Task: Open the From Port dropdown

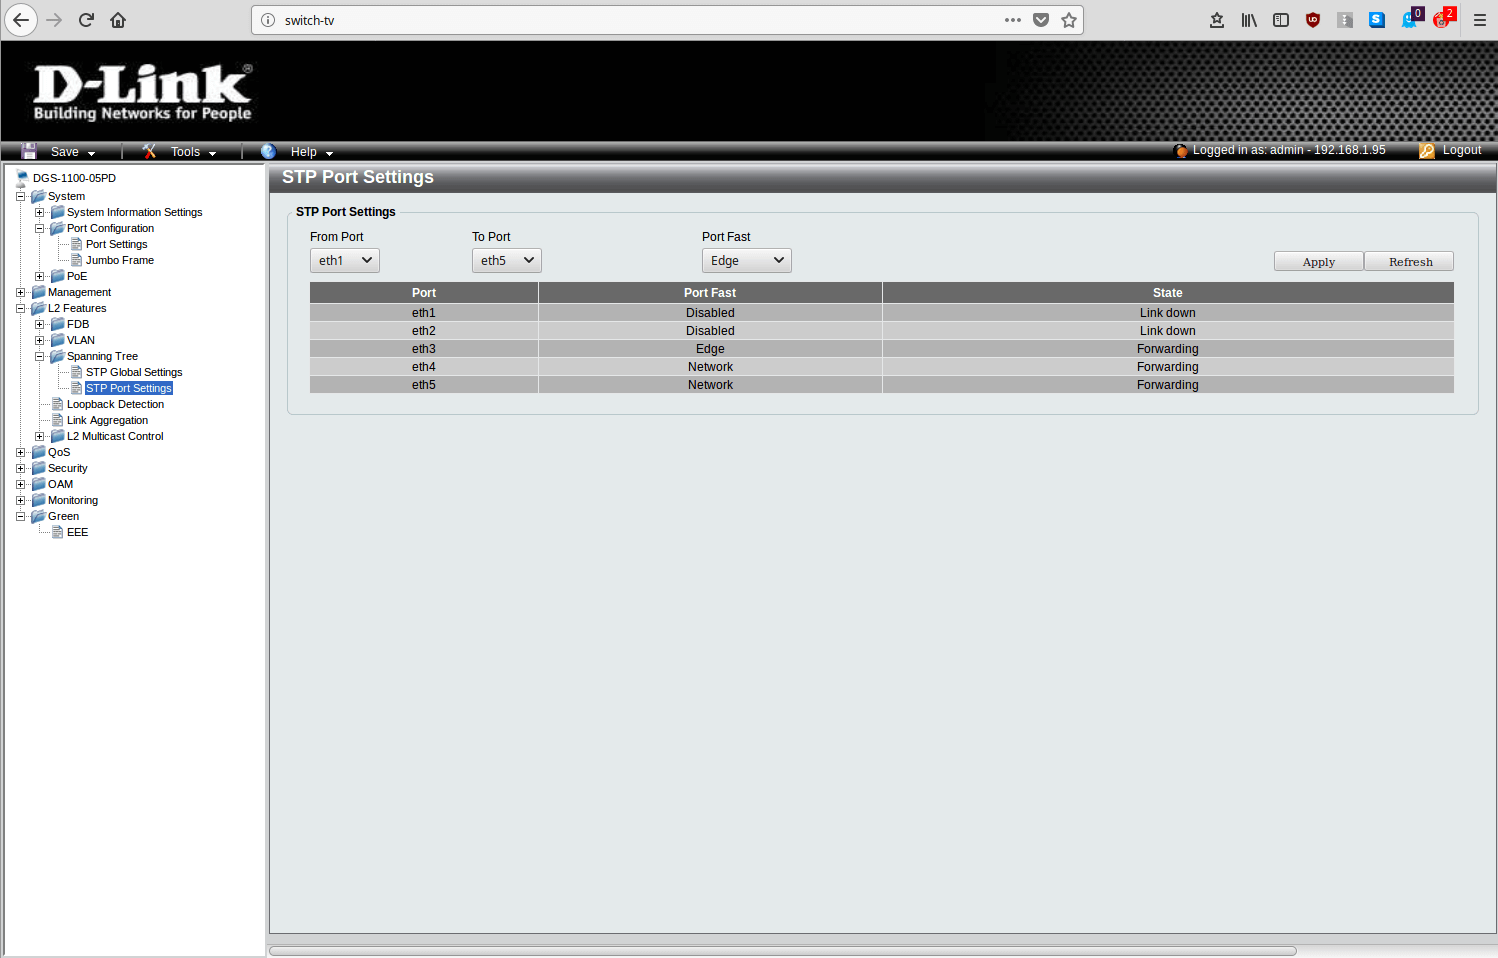Action: click(345, 261)
